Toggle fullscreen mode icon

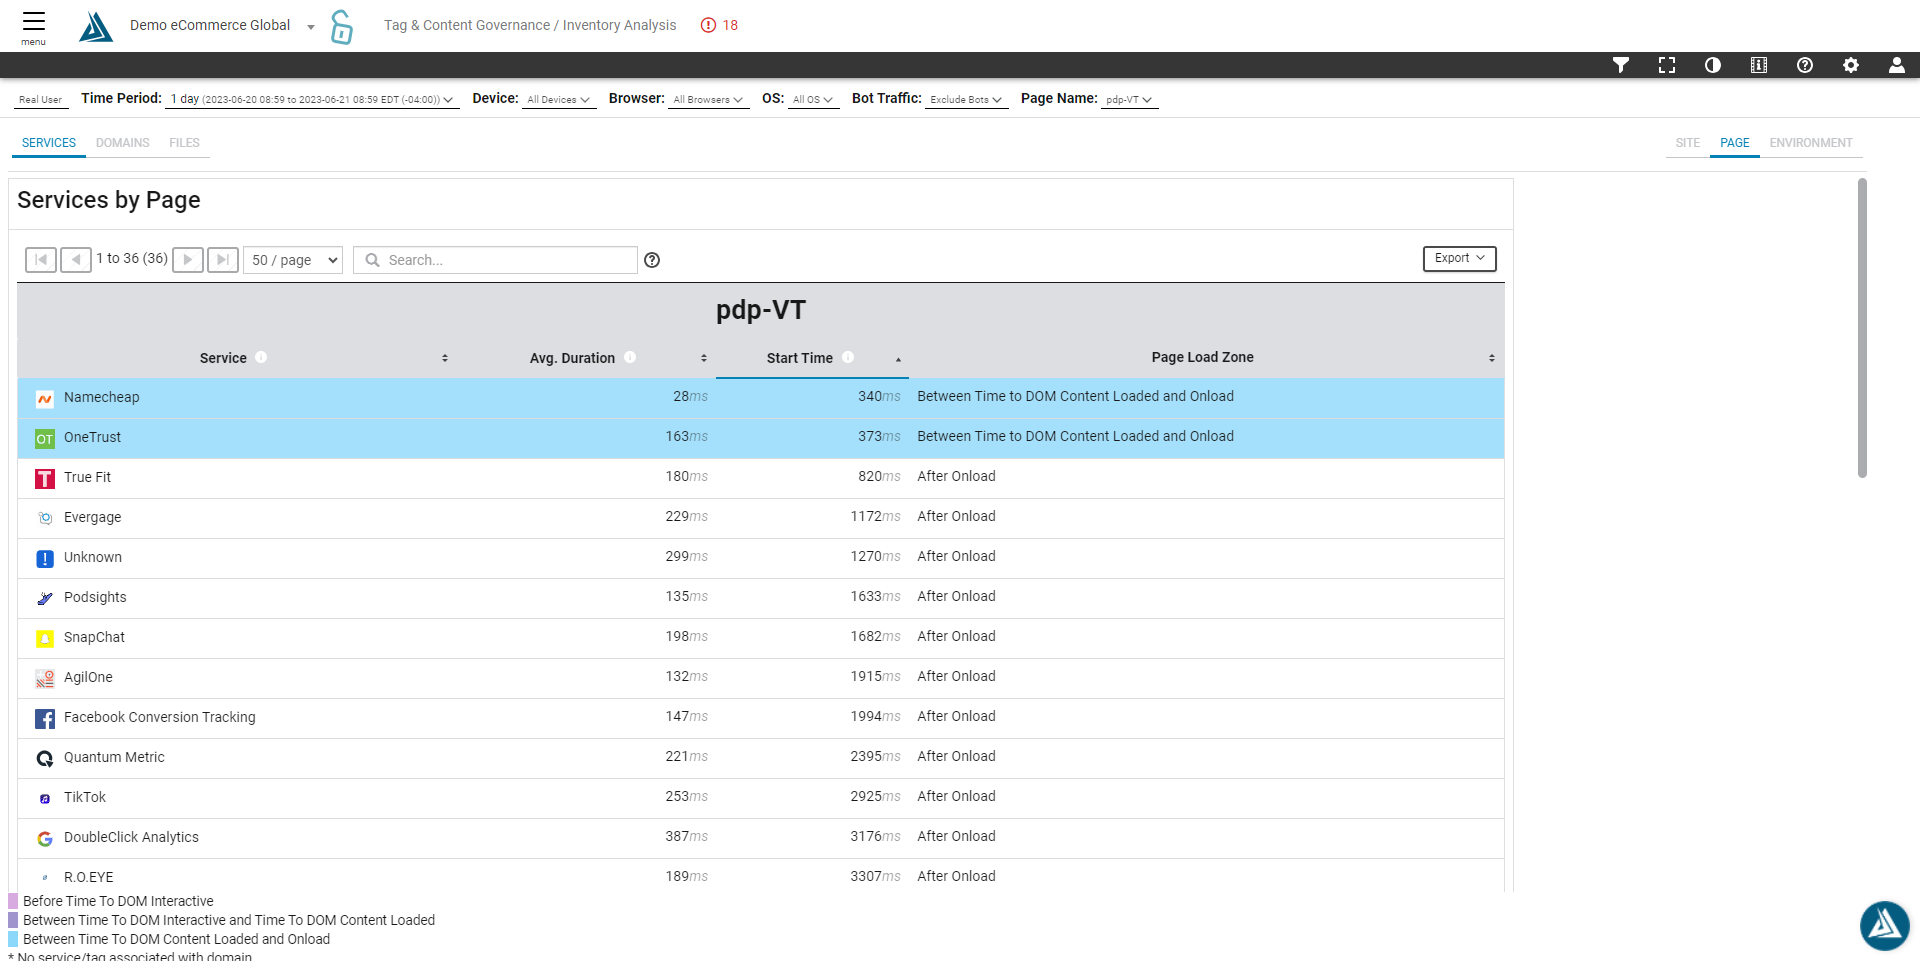click(x=1667, y=65)
